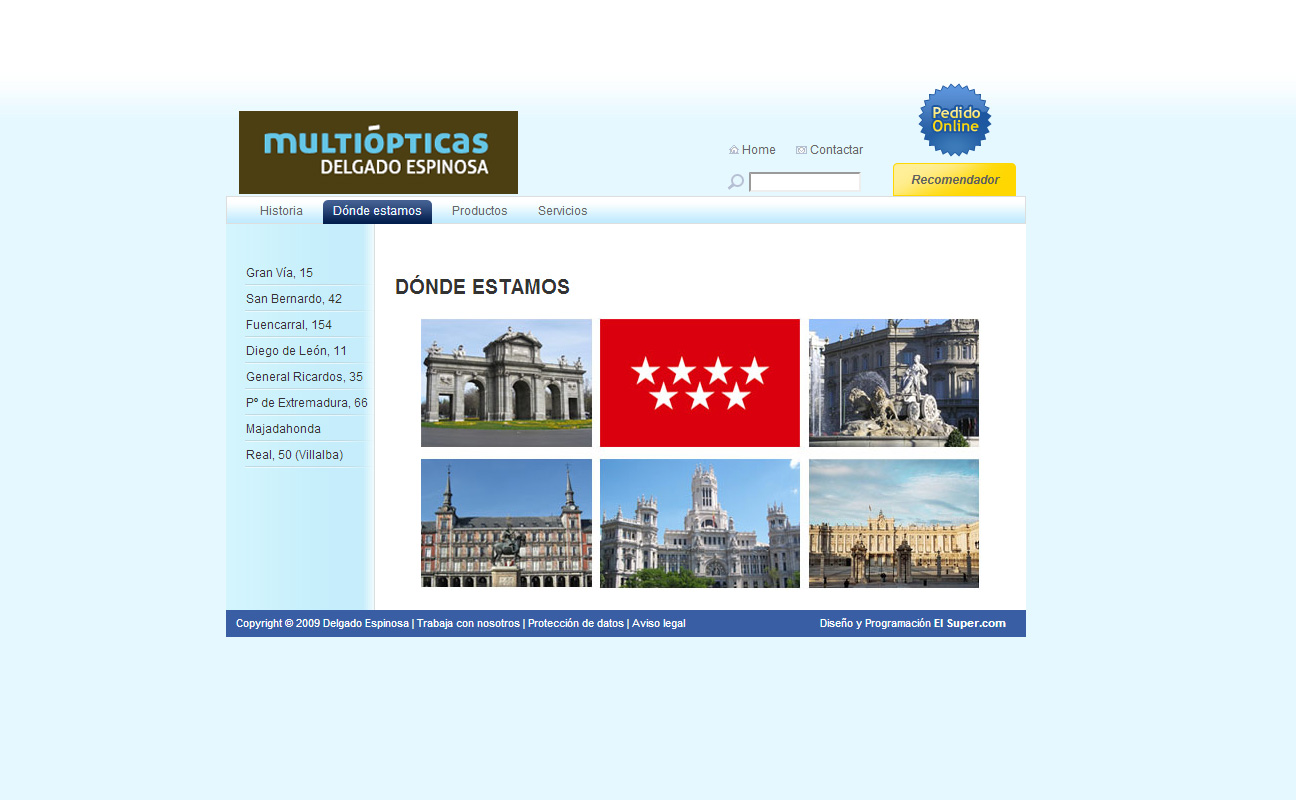This screenshot has width=1296, height=800.
Task: Select the Cibeles fountain photo
Action: [893, 383]
